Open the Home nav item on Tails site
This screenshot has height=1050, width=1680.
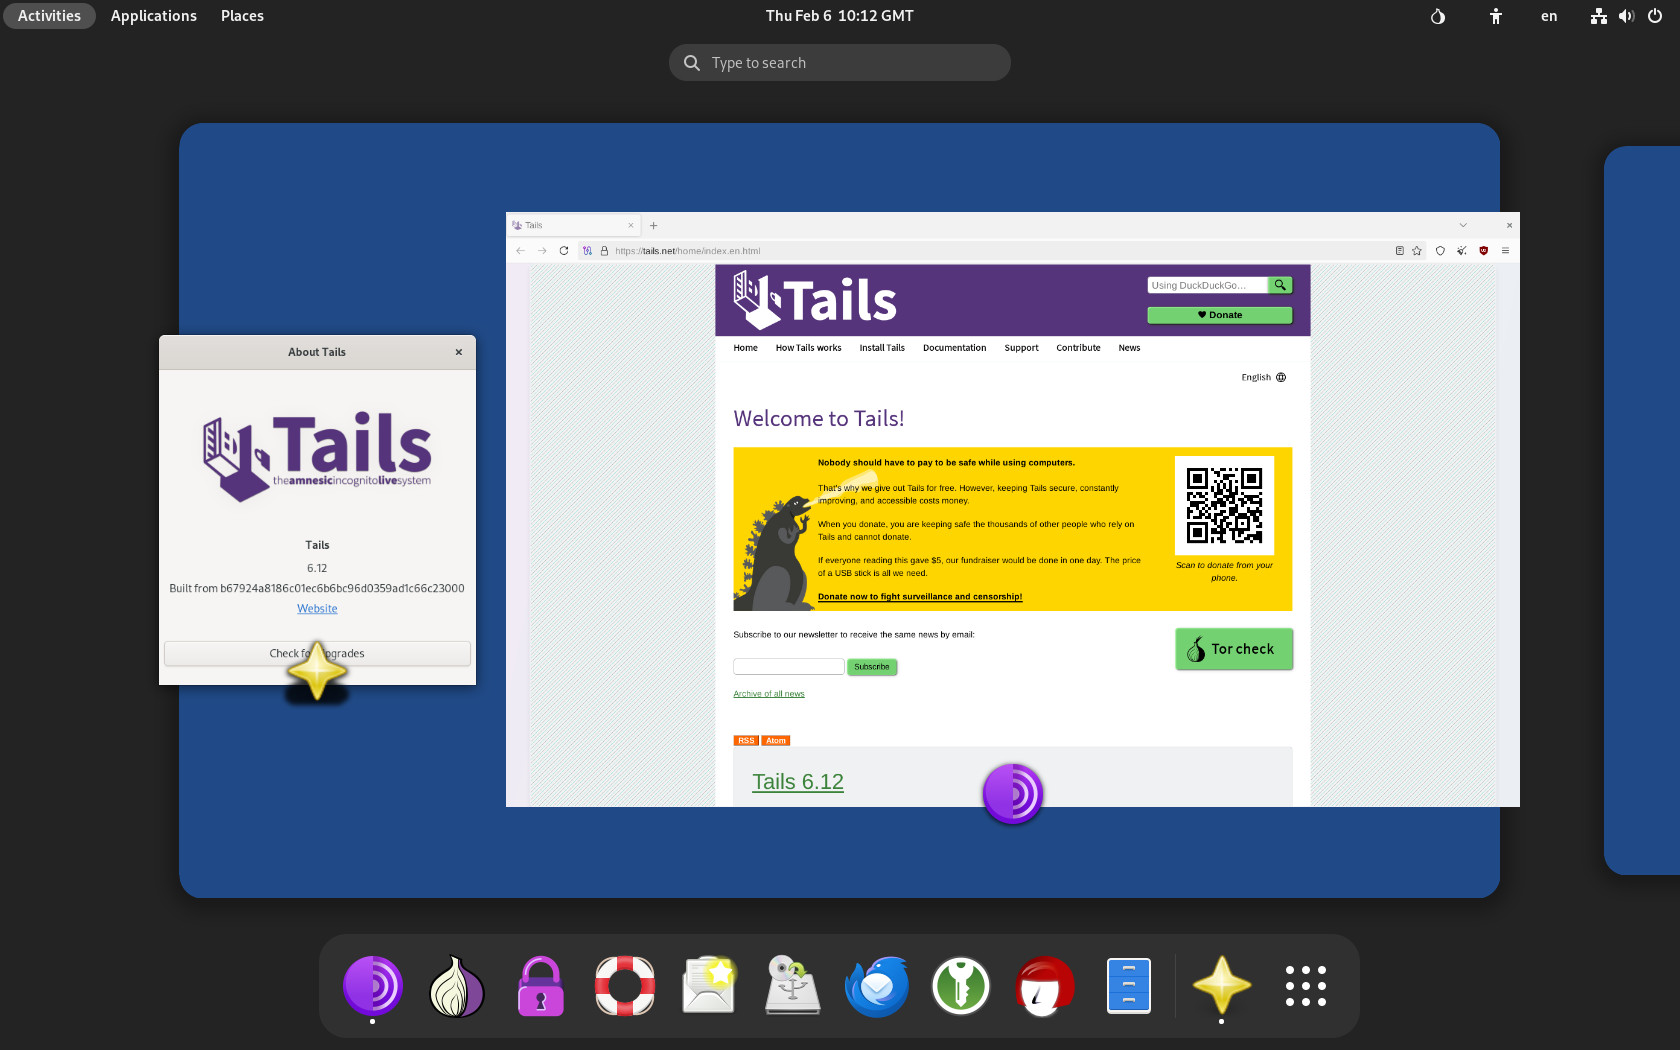click(x=746, y=348)
